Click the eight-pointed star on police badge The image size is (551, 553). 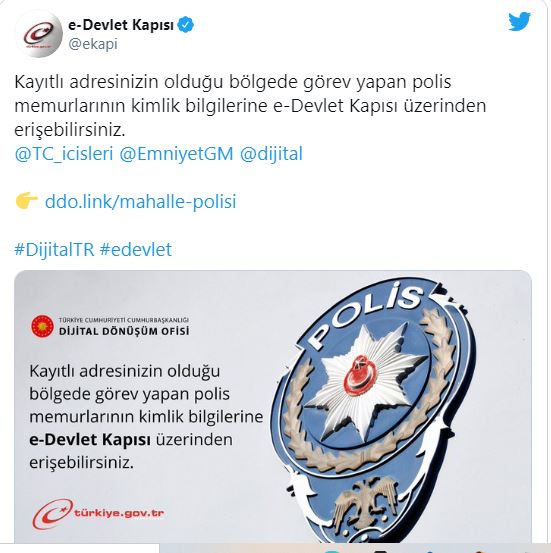pyautogui.click(x=363, y=383)
